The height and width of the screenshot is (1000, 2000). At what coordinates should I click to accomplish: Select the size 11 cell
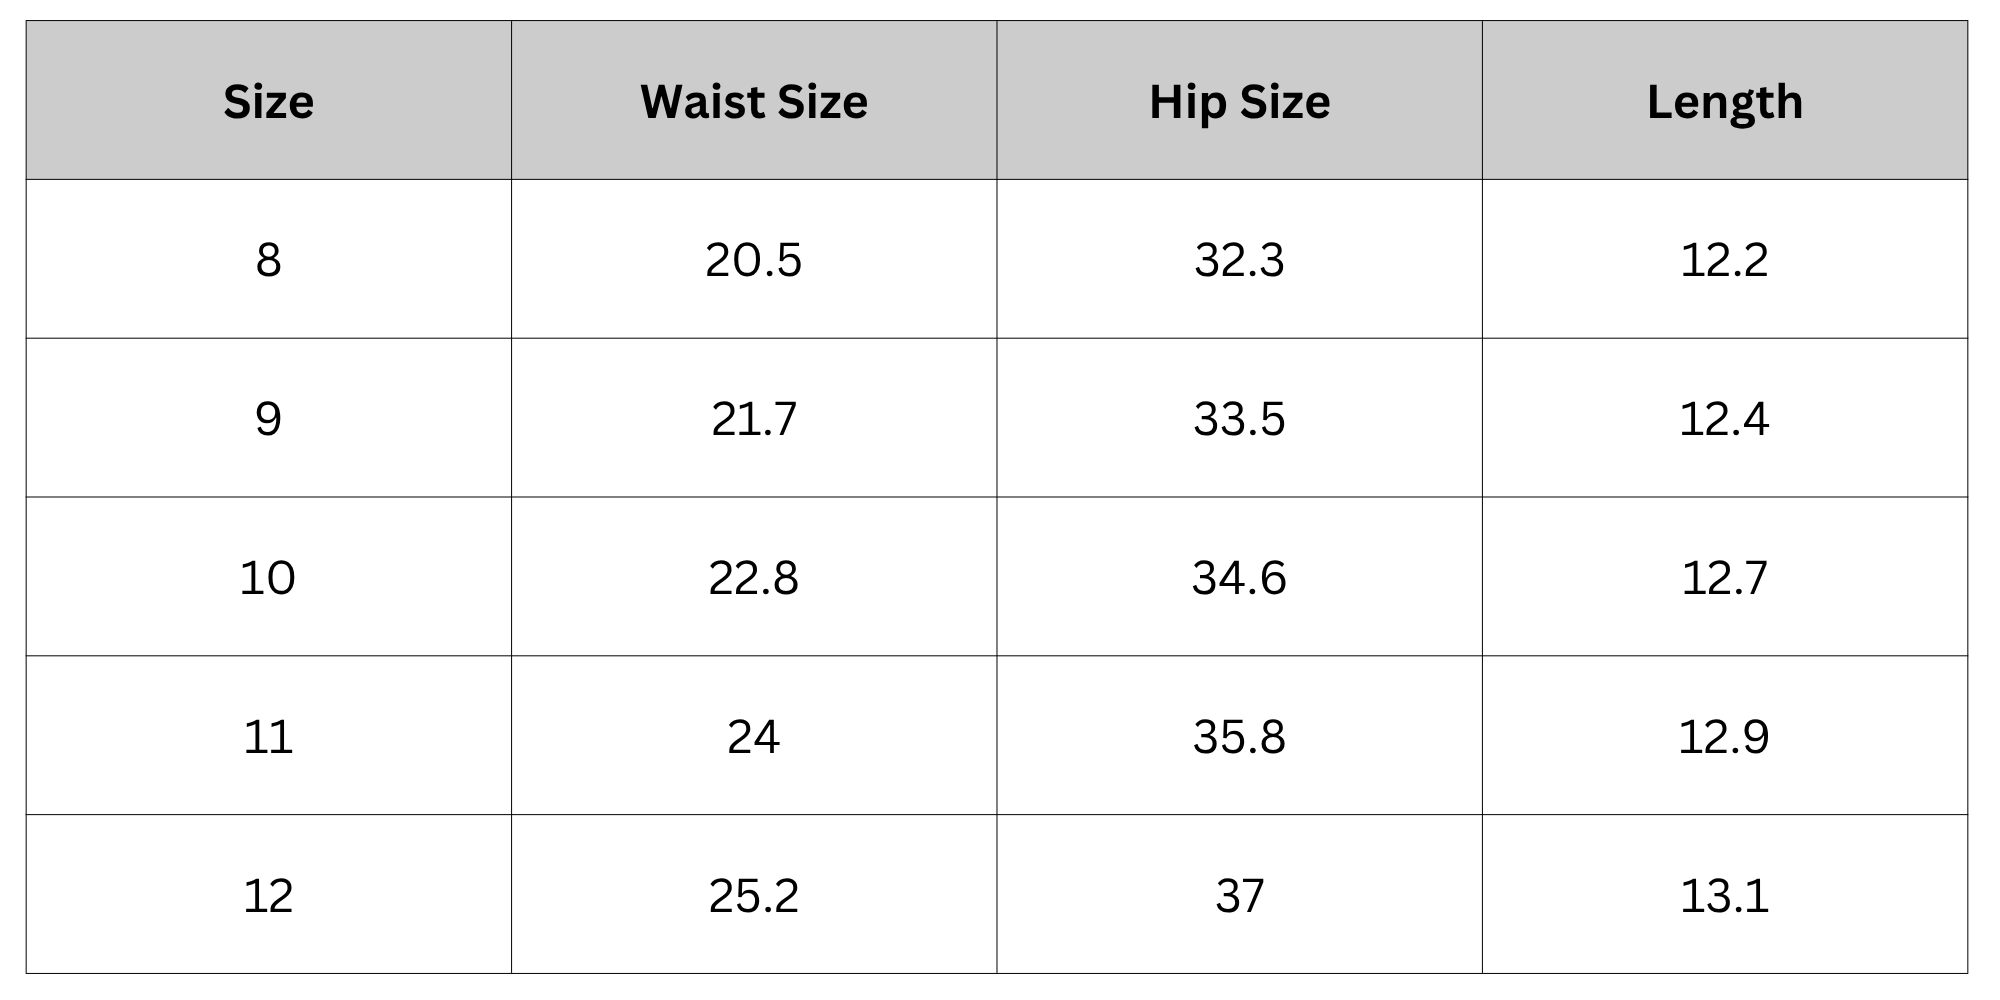pyautogui.click(x=268, y=736)
